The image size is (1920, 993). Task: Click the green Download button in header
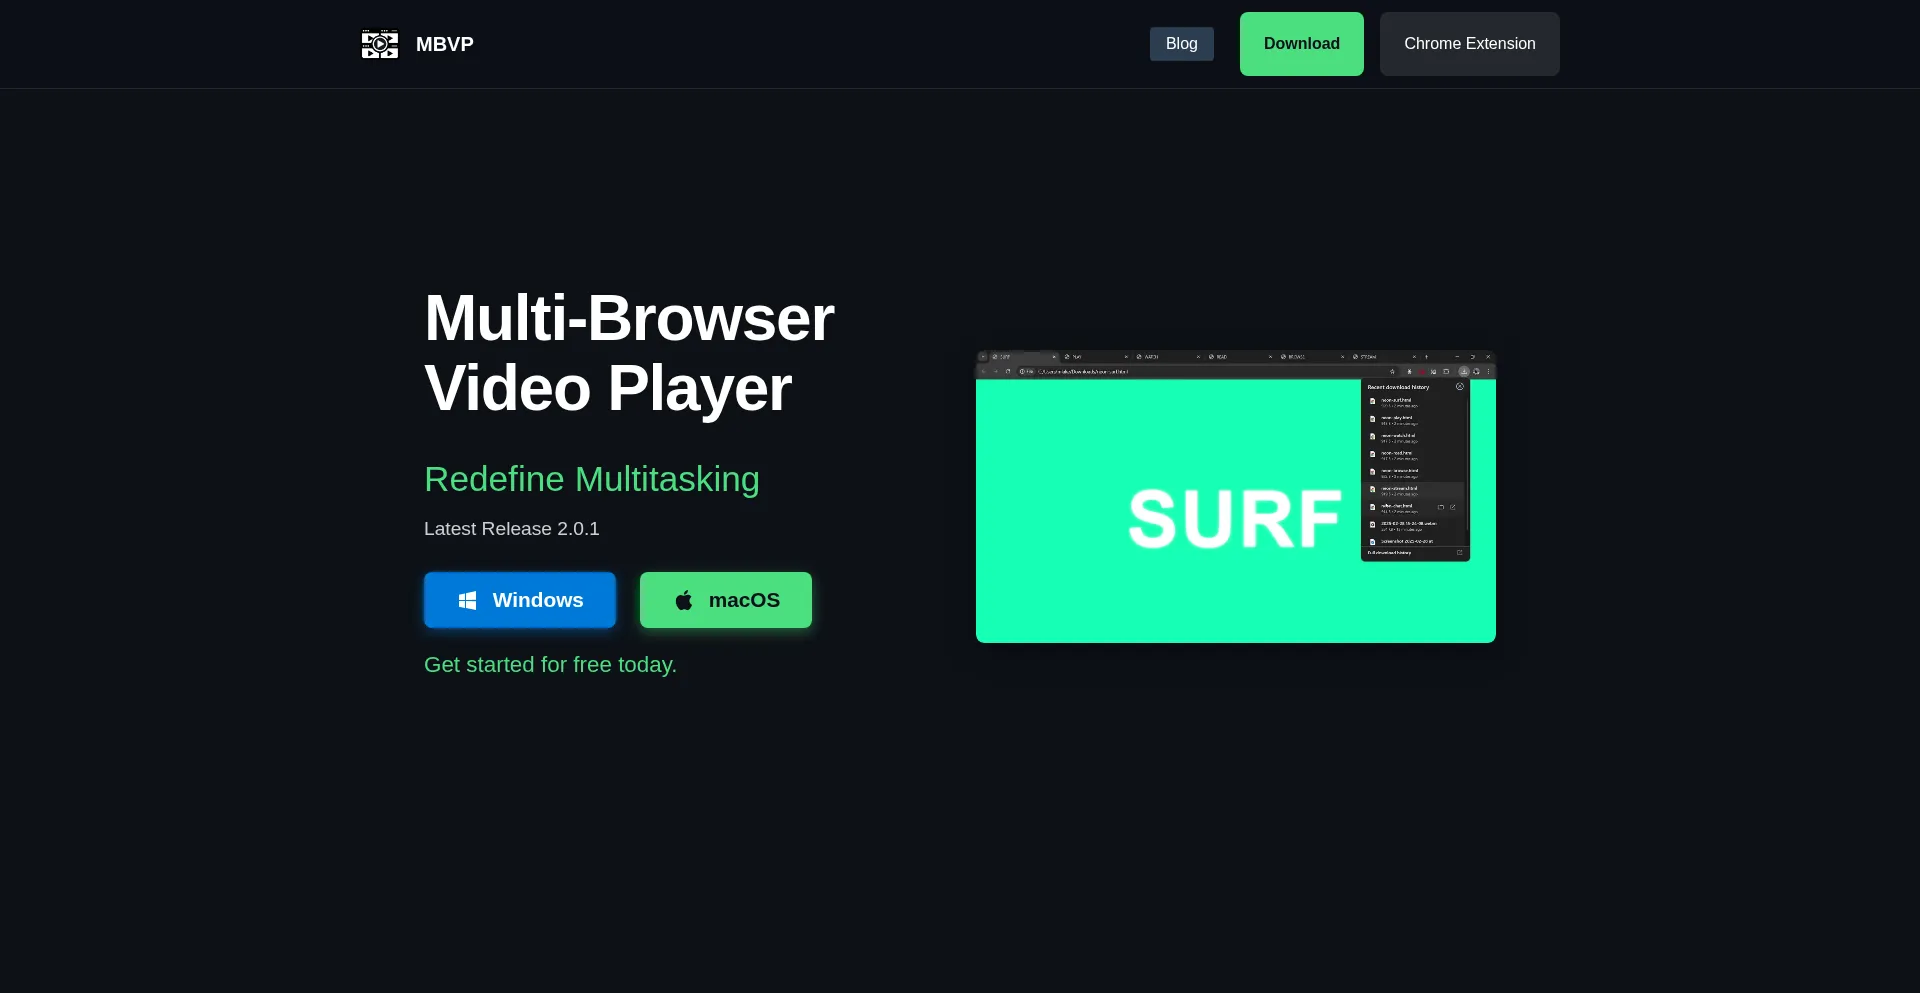(1301, 44)
